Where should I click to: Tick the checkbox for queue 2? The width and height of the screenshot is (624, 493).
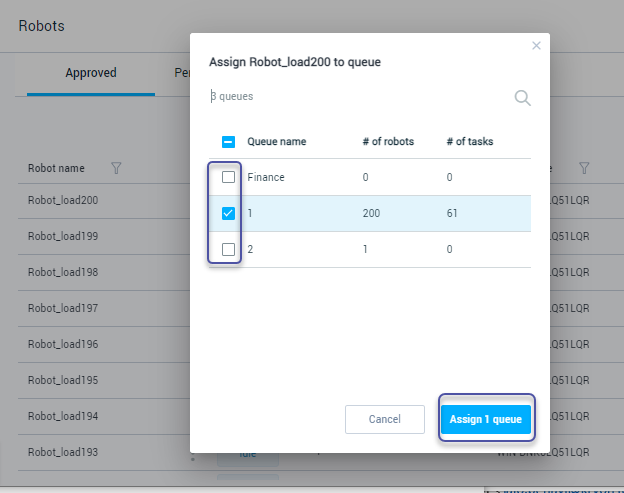(228, 249)
